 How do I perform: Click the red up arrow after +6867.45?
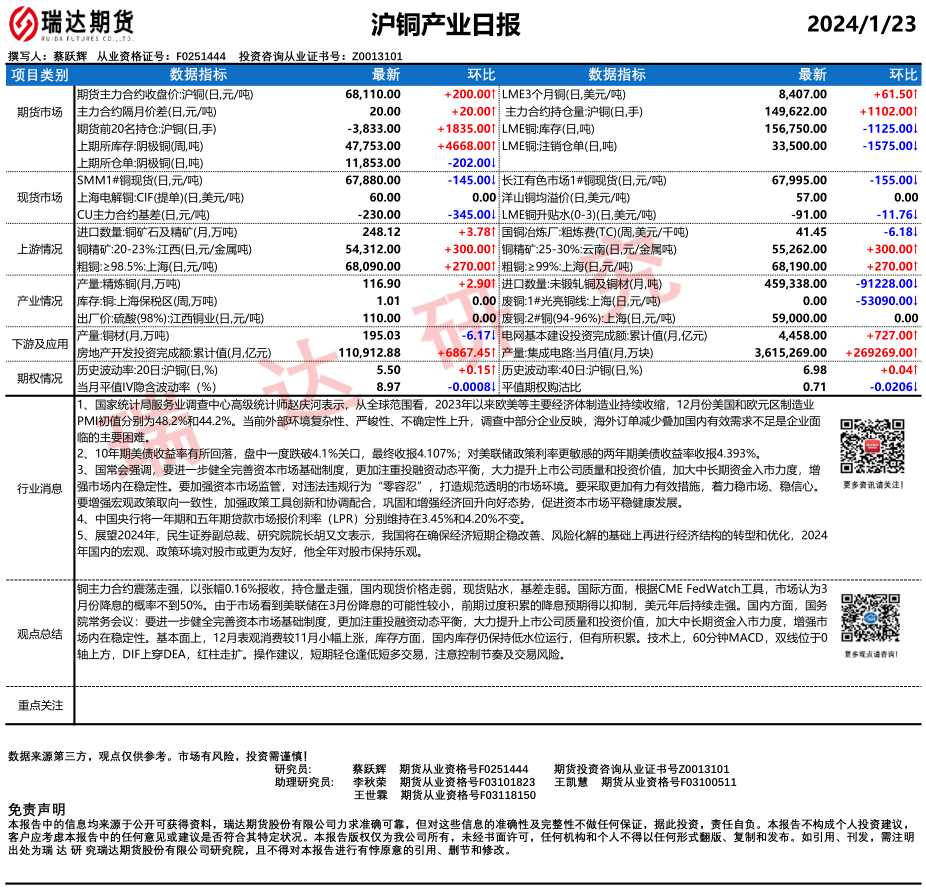tap(493, 353)
